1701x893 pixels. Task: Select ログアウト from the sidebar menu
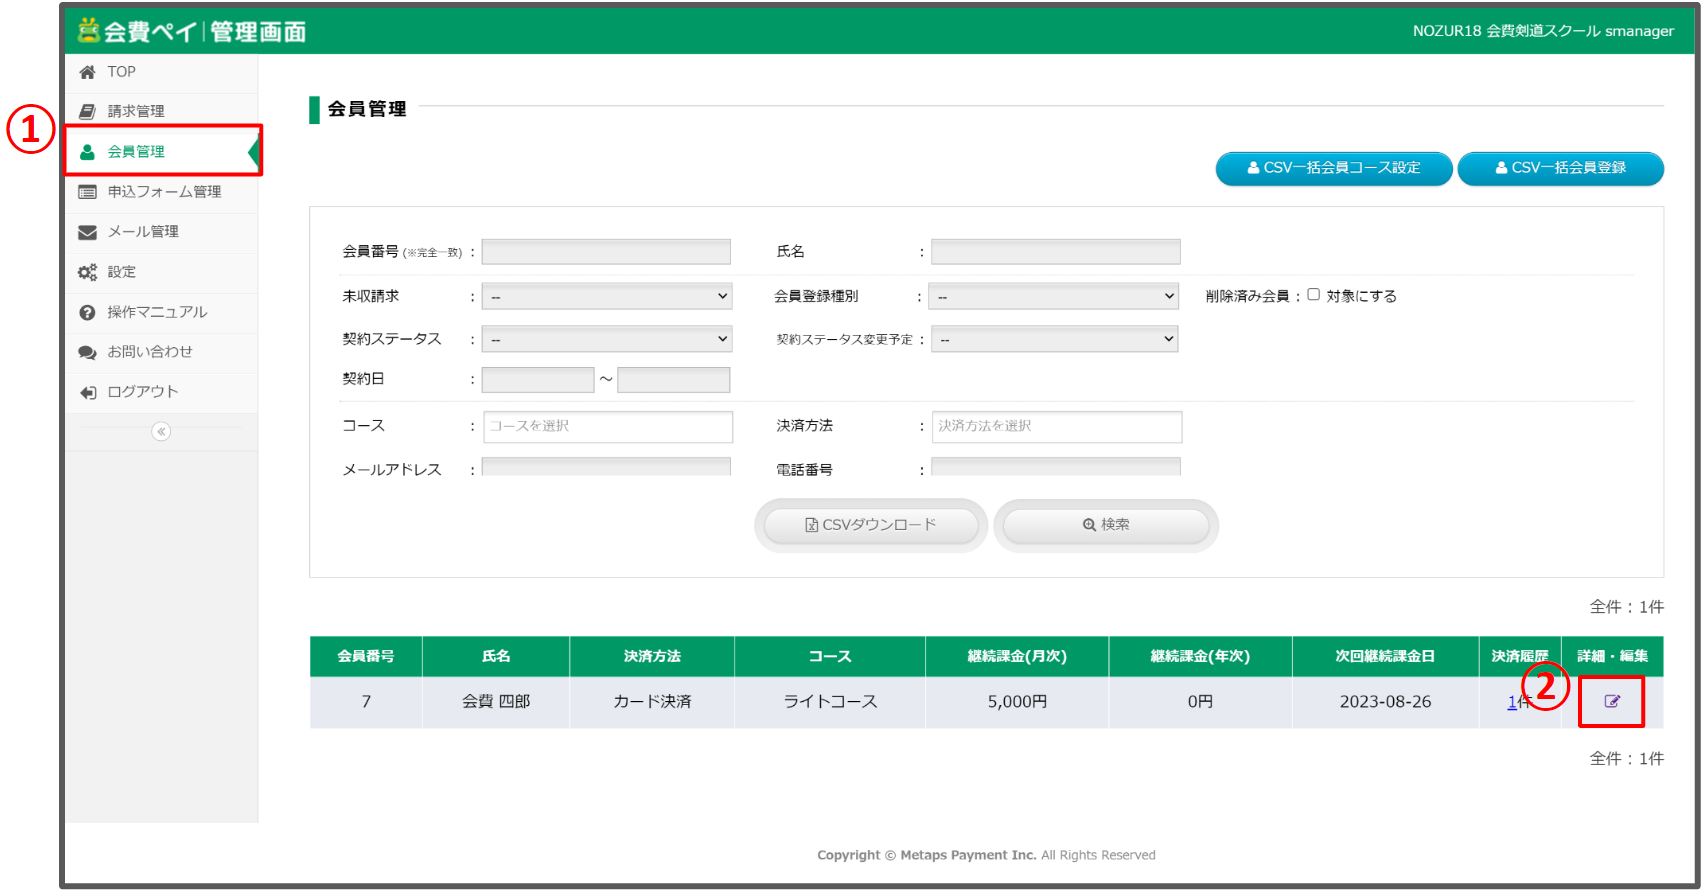142,392
